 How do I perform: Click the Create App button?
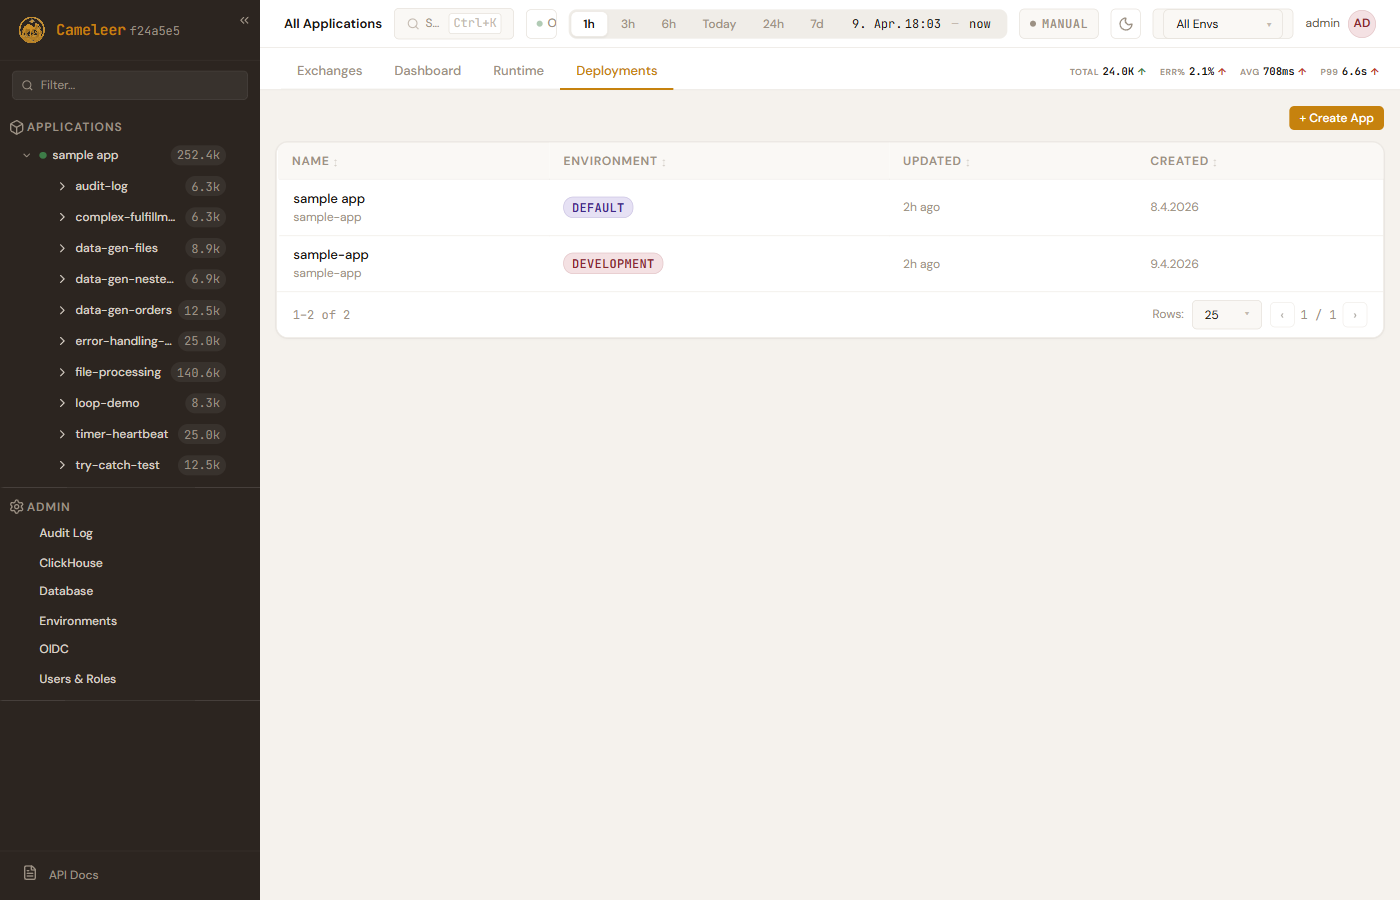click(1336, 118)
